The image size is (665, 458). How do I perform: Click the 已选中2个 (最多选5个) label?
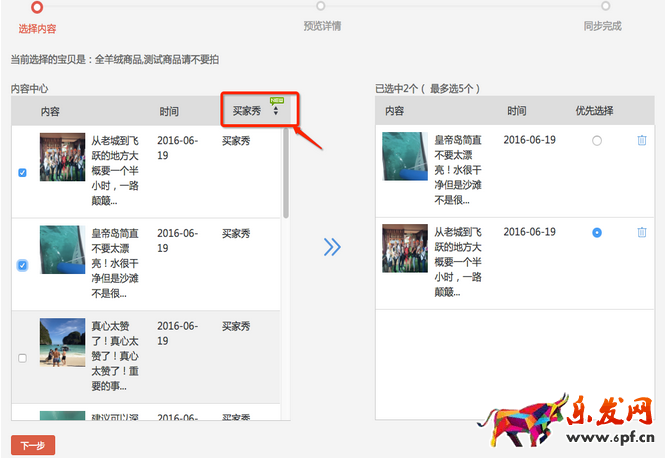[428, 89]
